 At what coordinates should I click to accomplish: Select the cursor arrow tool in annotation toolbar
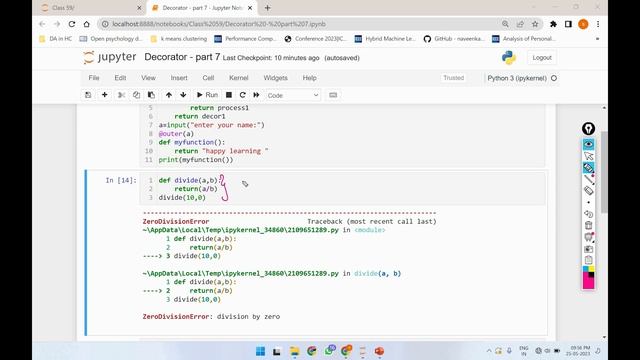point(588,156)
